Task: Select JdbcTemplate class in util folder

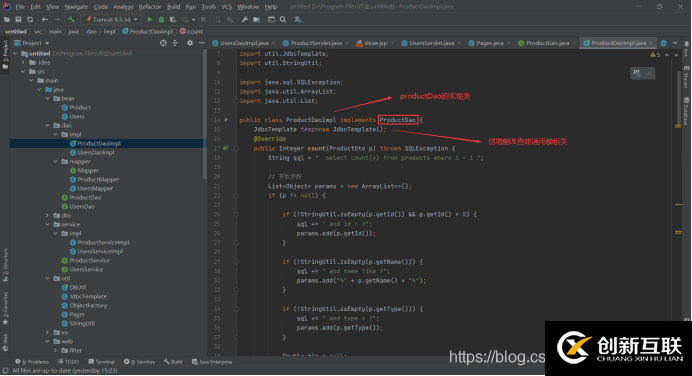Action: coord(88,297)
